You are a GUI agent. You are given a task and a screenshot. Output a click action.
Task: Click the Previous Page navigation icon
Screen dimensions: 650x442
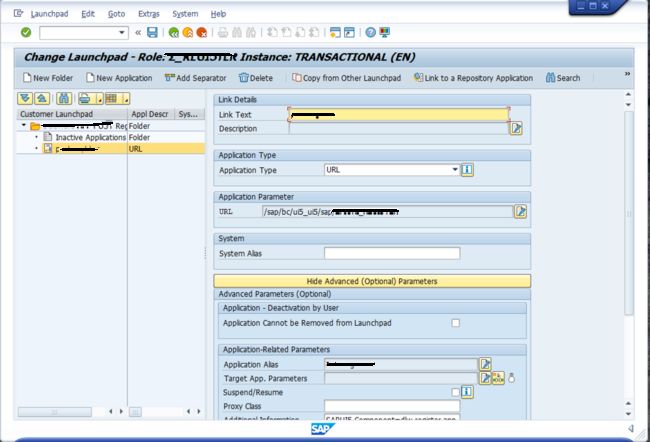click(286, 32)
